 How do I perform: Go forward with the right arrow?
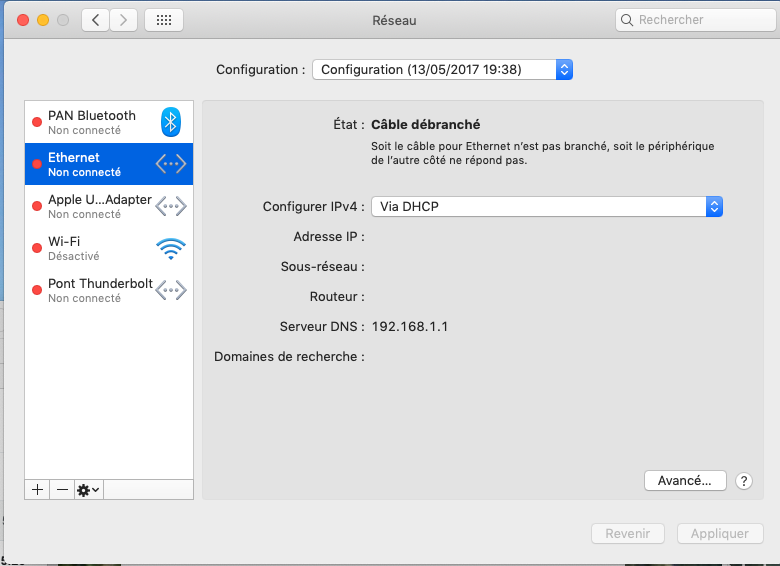124,20
